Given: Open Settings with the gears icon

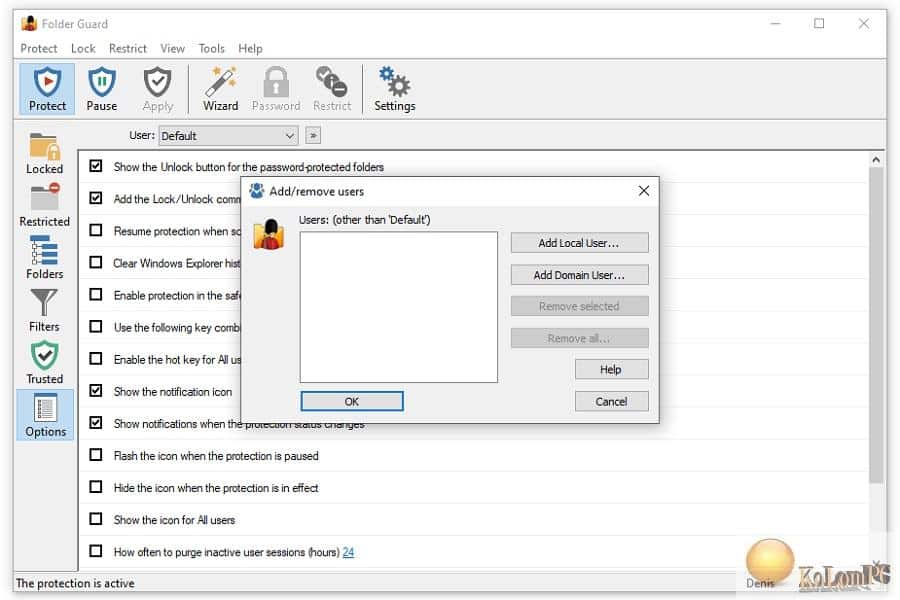Looking at the screenshot, I should click(394, 82).
